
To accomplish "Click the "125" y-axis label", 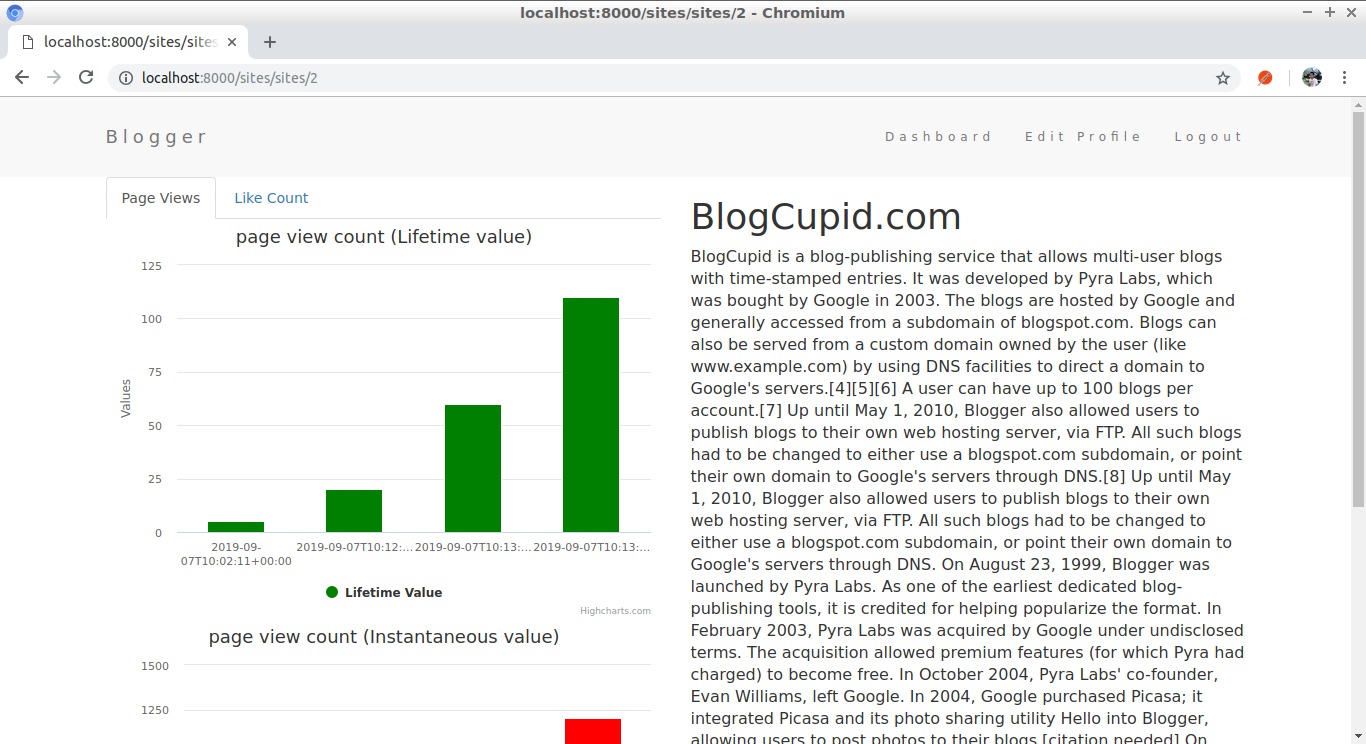I will 151,266.
